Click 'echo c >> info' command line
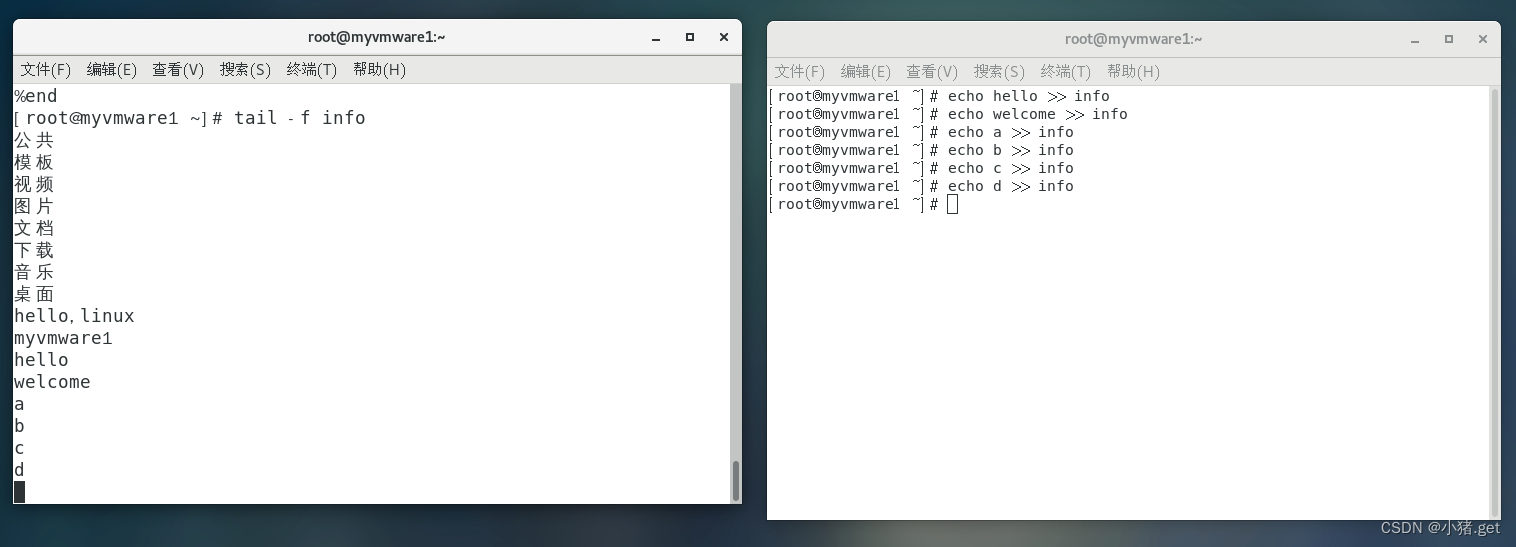 pos(1011,168)
